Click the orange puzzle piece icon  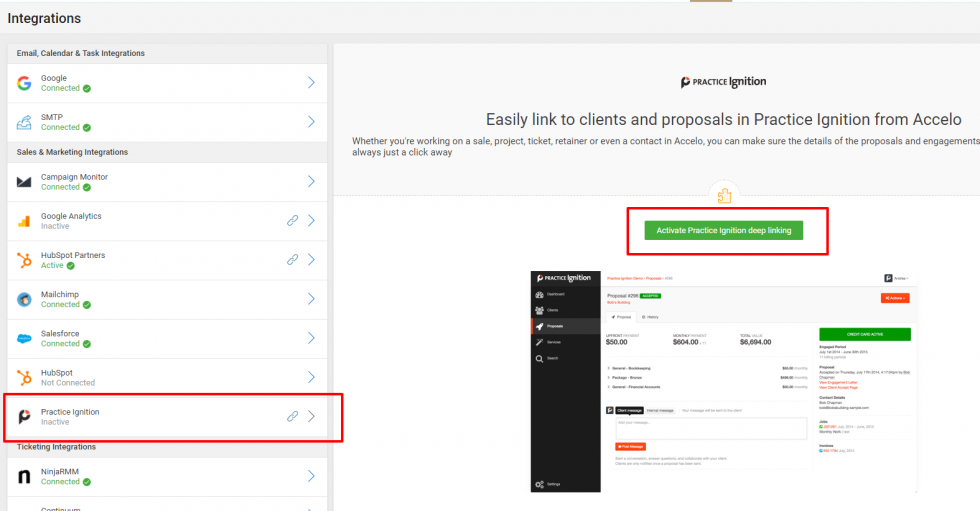click(x=724, y=196)
